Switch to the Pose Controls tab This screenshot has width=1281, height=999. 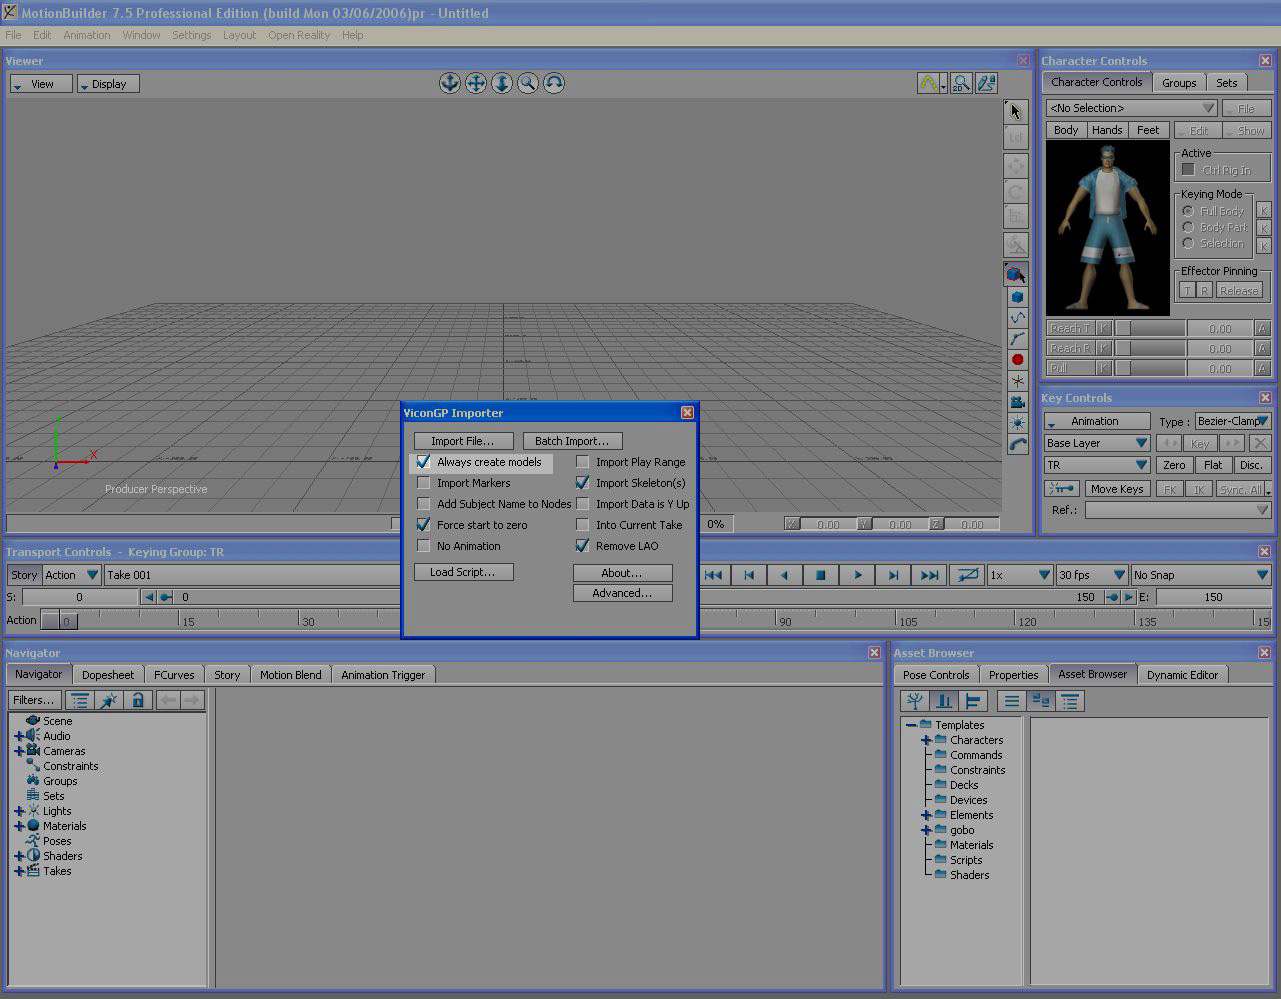[936, 675]
